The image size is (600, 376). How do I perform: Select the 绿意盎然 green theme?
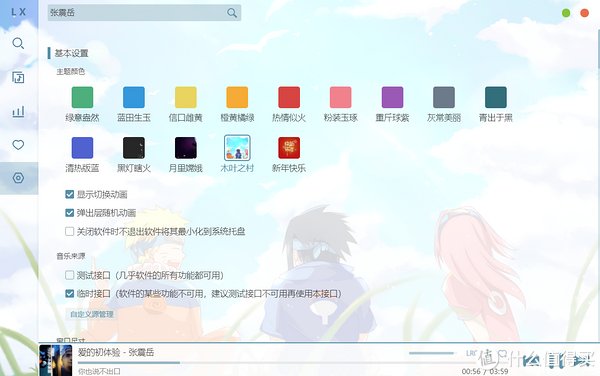[82, 97]
